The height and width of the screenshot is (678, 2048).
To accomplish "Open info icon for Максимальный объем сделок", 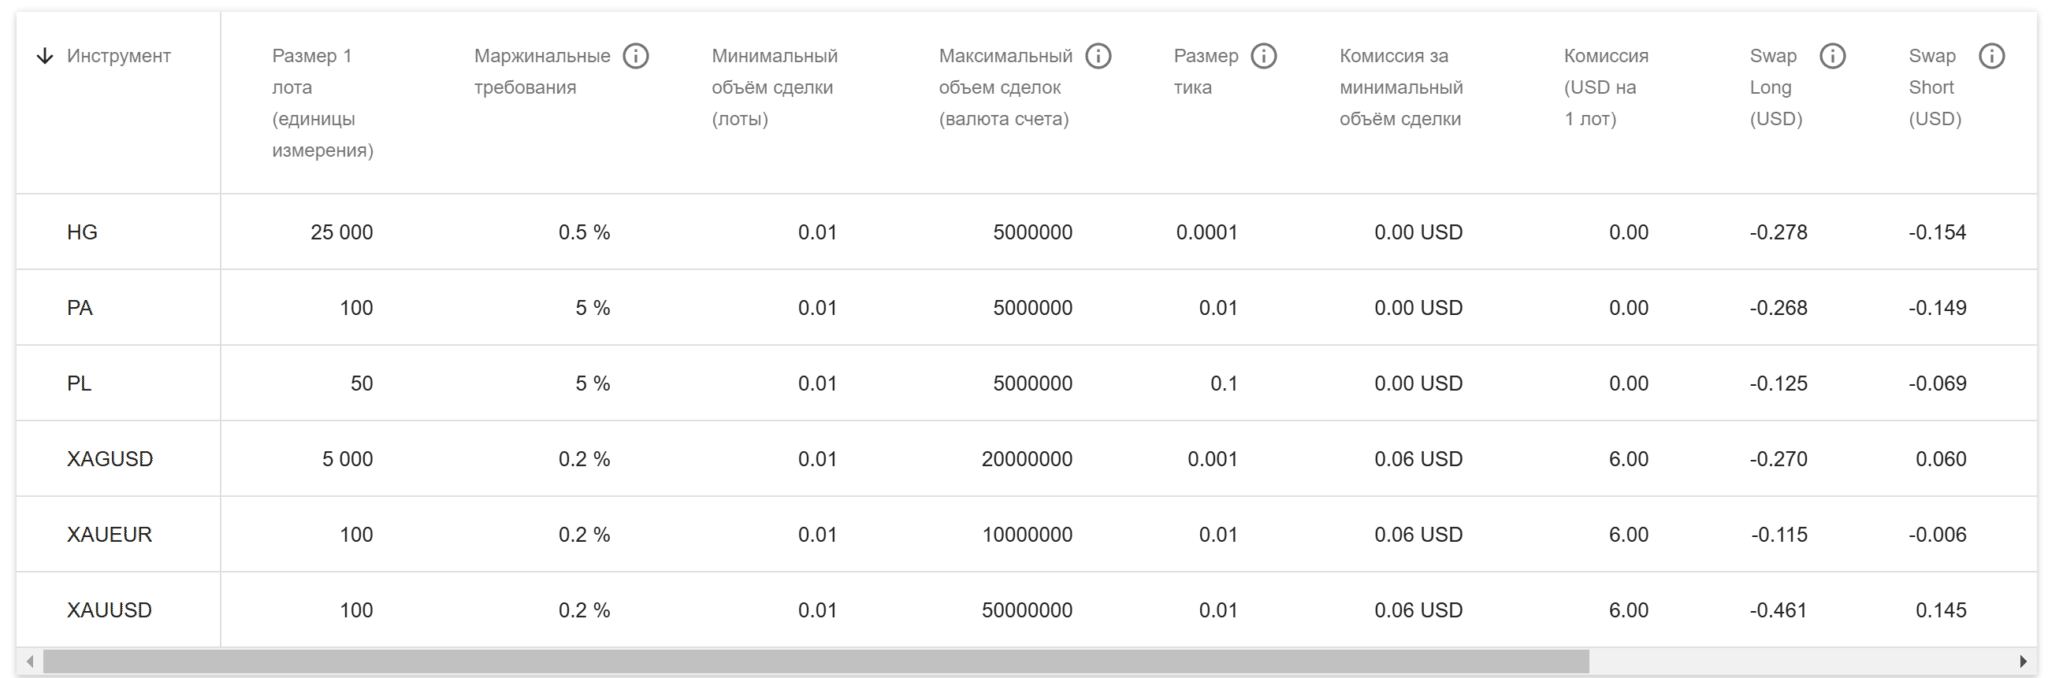I will pyautogui.click(x=1098, y=56).
